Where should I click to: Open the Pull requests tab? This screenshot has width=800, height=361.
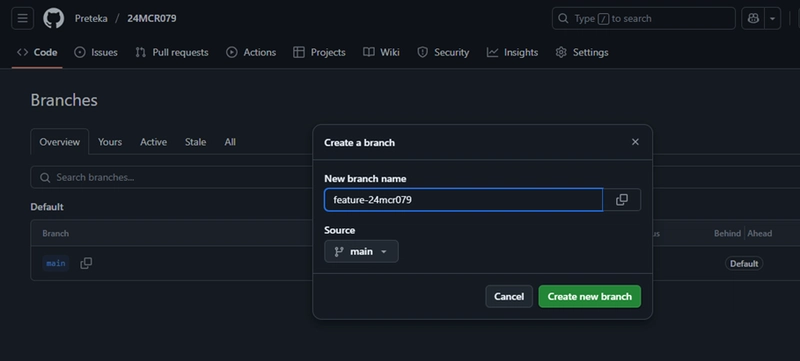coord(172,52)
